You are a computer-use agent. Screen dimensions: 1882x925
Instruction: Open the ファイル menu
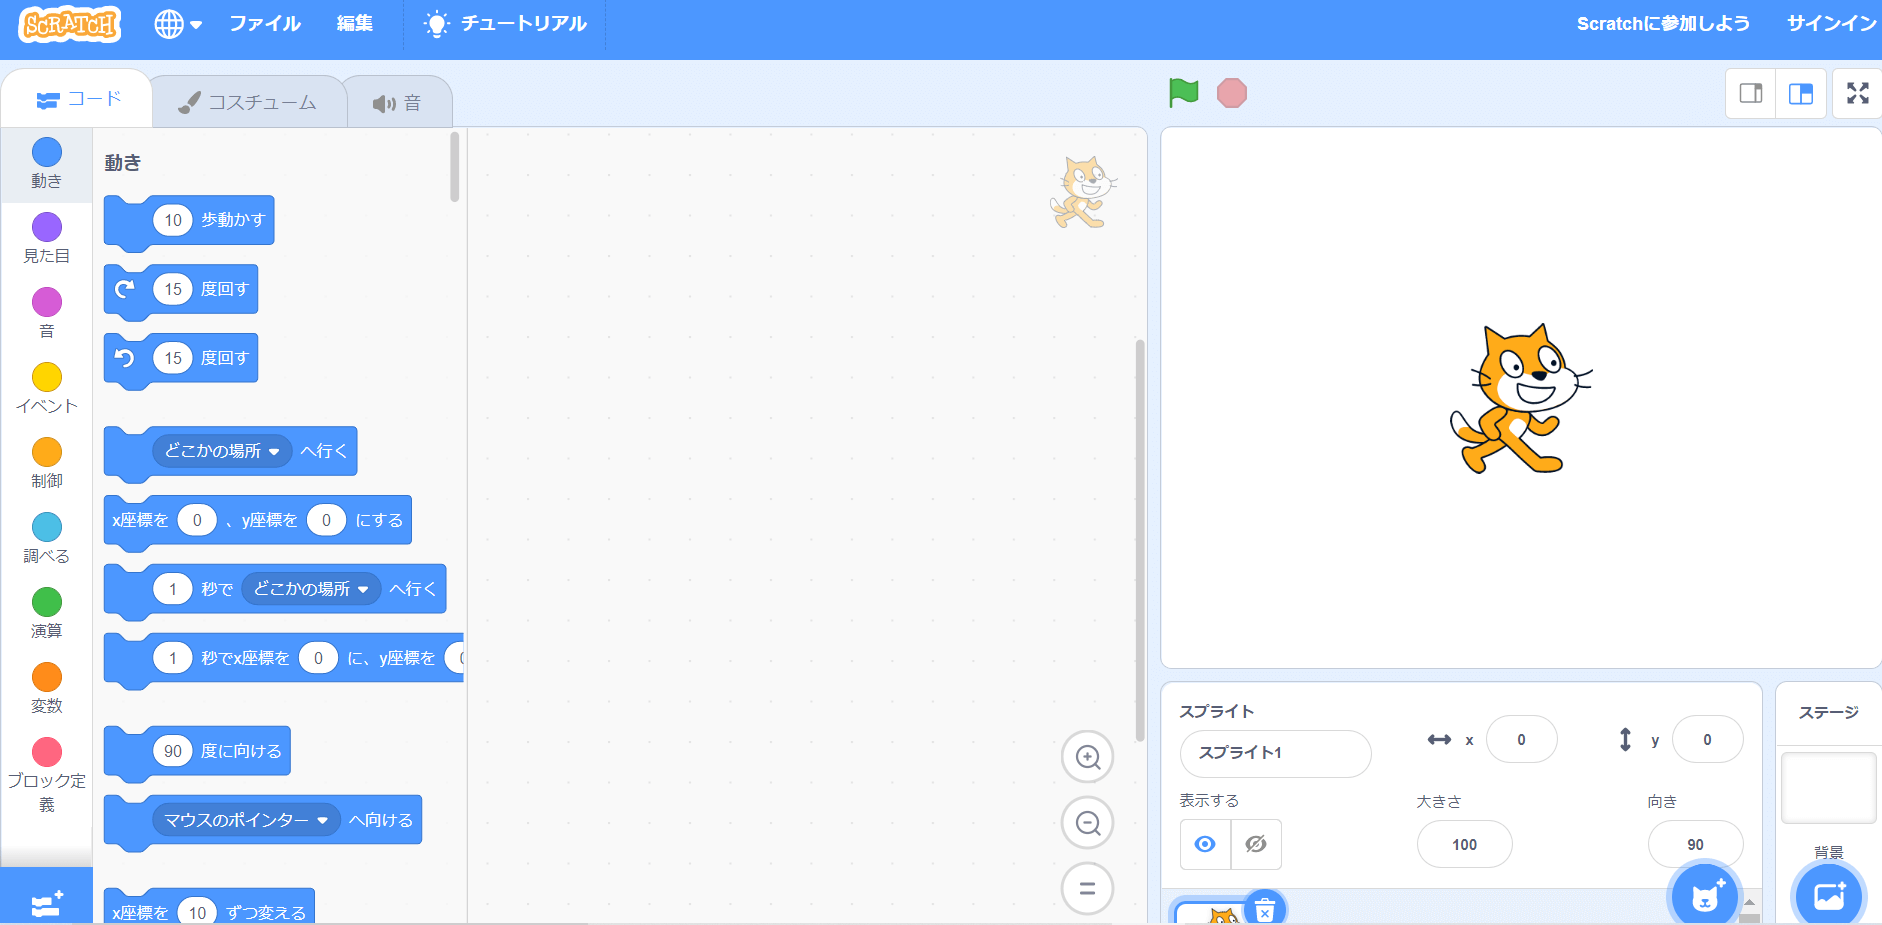click(x=265, y=23)
